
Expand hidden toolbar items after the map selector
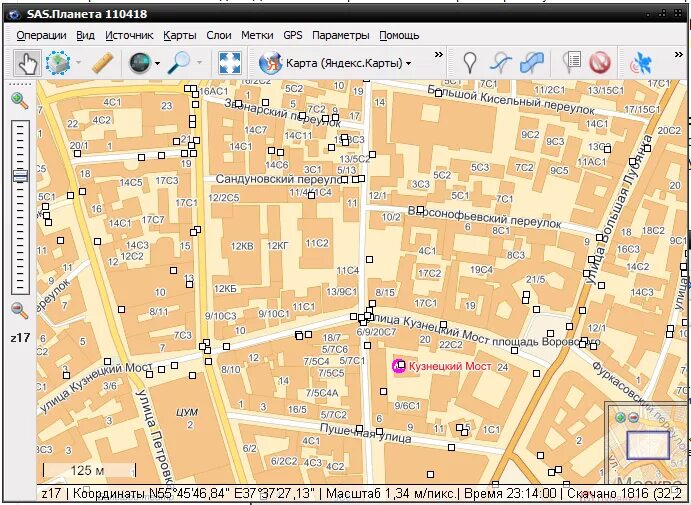click(438, 55)
